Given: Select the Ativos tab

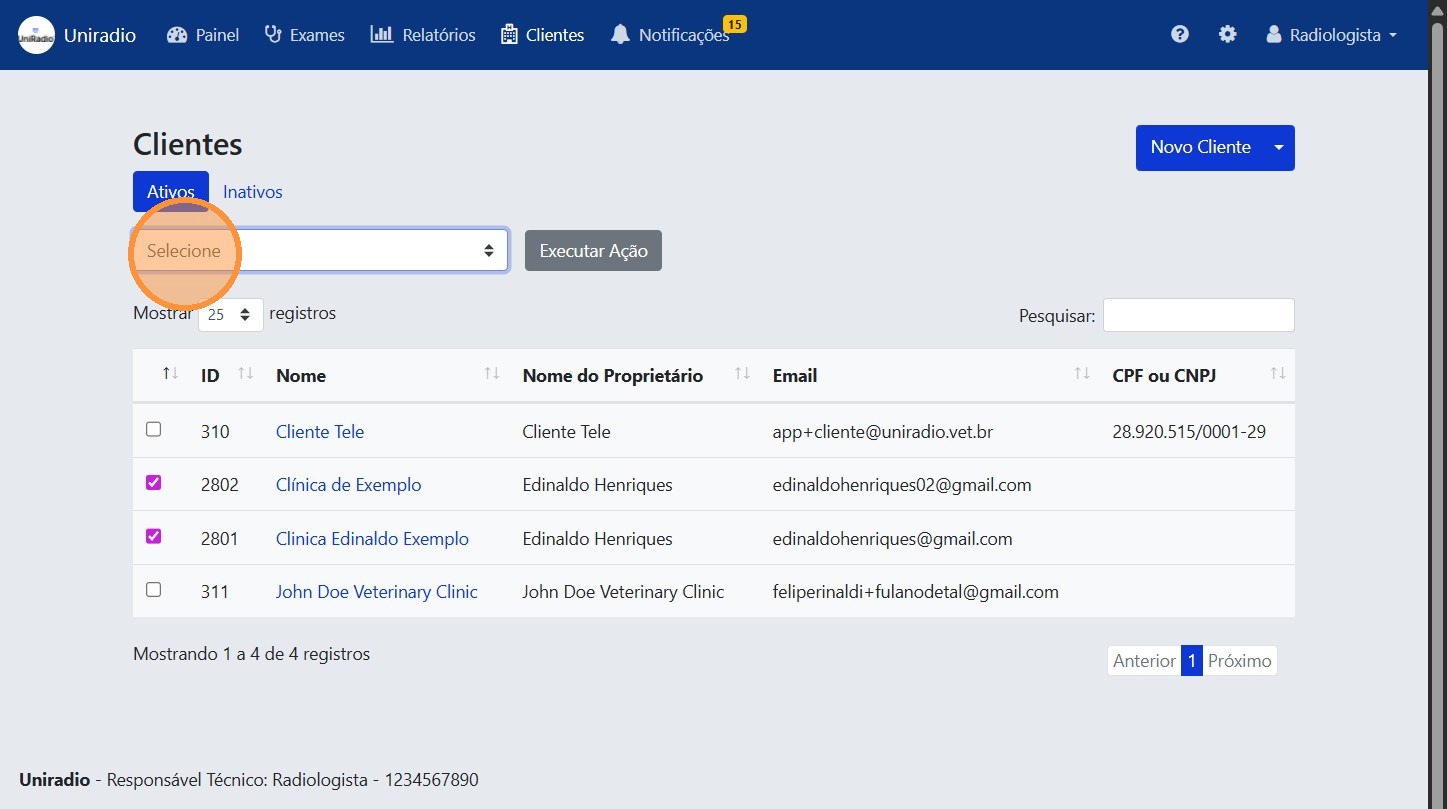Looking at the screenshot, I should (x=170, y=191).
